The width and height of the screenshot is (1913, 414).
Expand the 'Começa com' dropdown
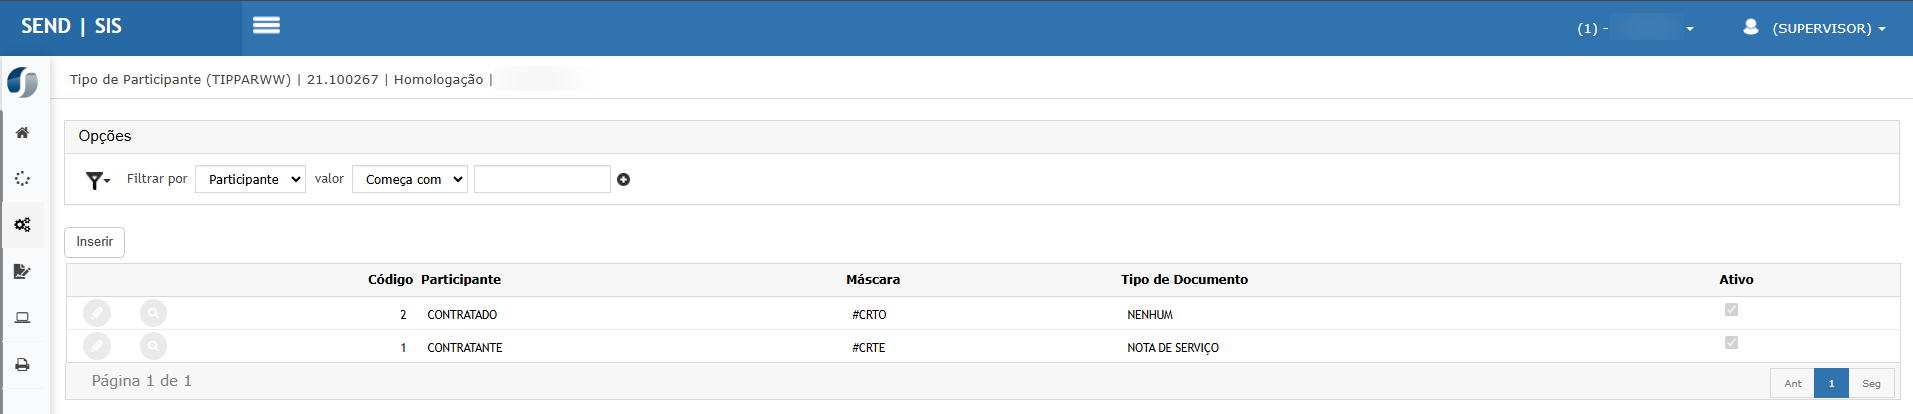[410, 180]
